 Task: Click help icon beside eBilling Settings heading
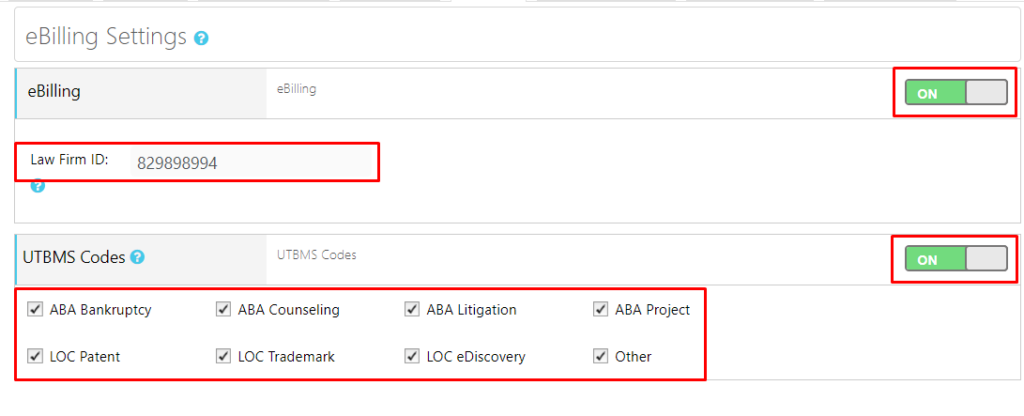pyautogui.click(x=202, y=39)
